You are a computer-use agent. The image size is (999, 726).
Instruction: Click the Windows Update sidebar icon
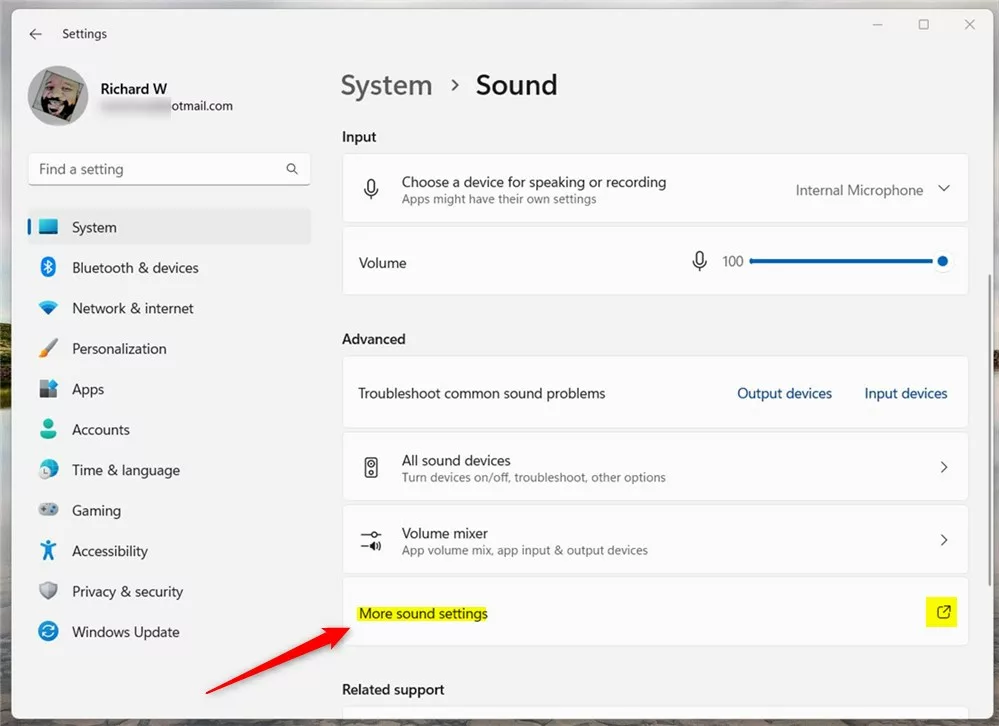tap(48, 632)
